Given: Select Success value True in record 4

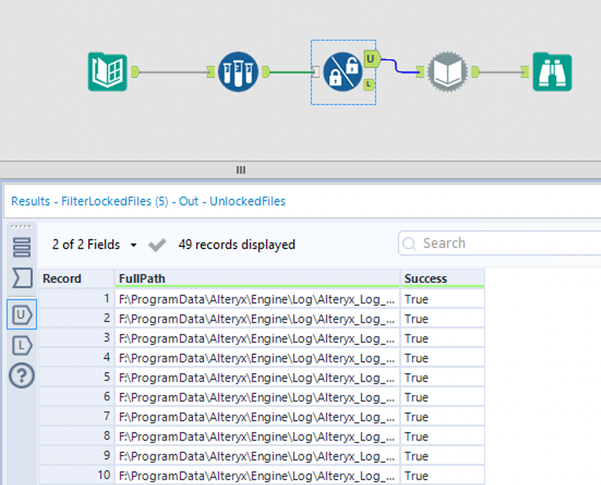Looking at the screenshot, I should pos(443,358).
